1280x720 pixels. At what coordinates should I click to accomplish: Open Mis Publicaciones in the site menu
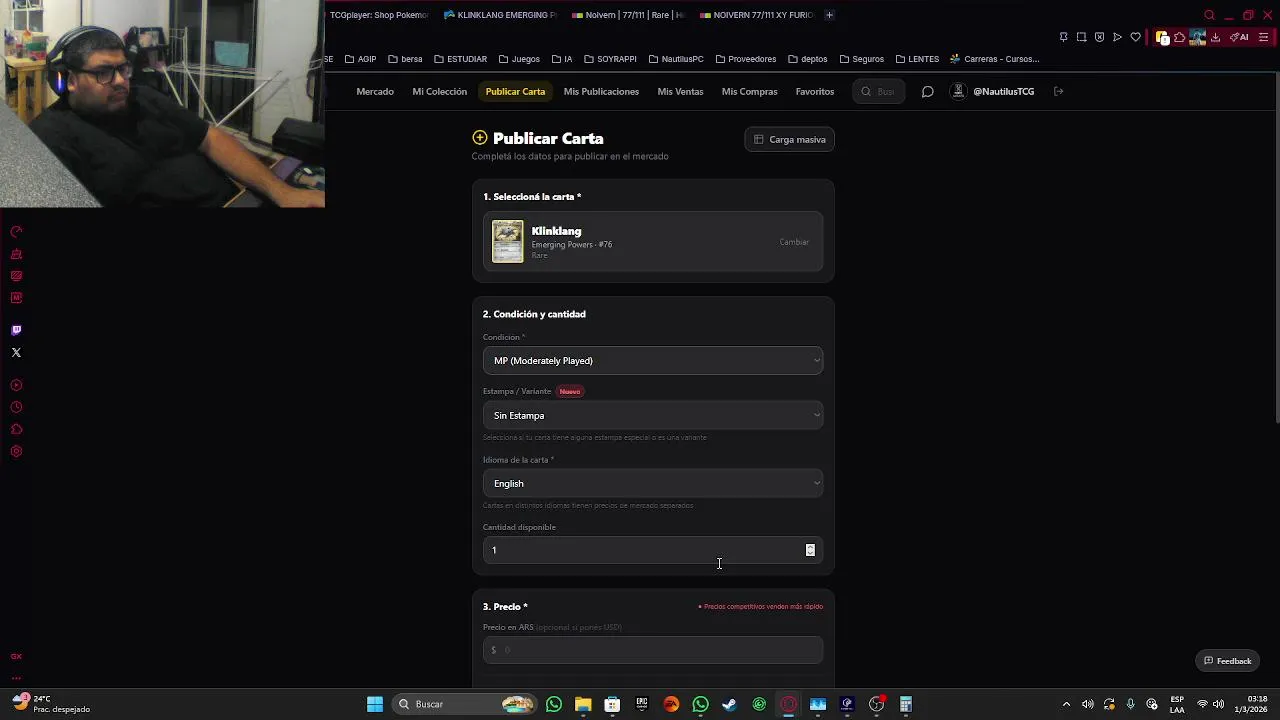[x=601, y=91]
